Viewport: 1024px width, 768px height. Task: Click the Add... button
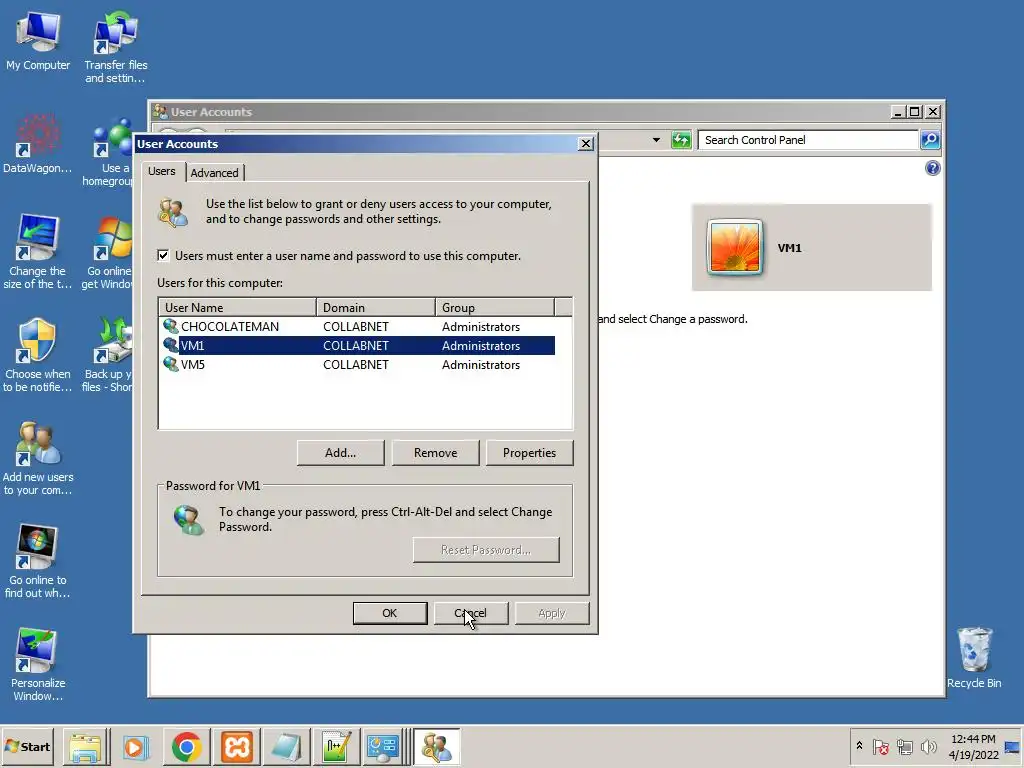340,453
